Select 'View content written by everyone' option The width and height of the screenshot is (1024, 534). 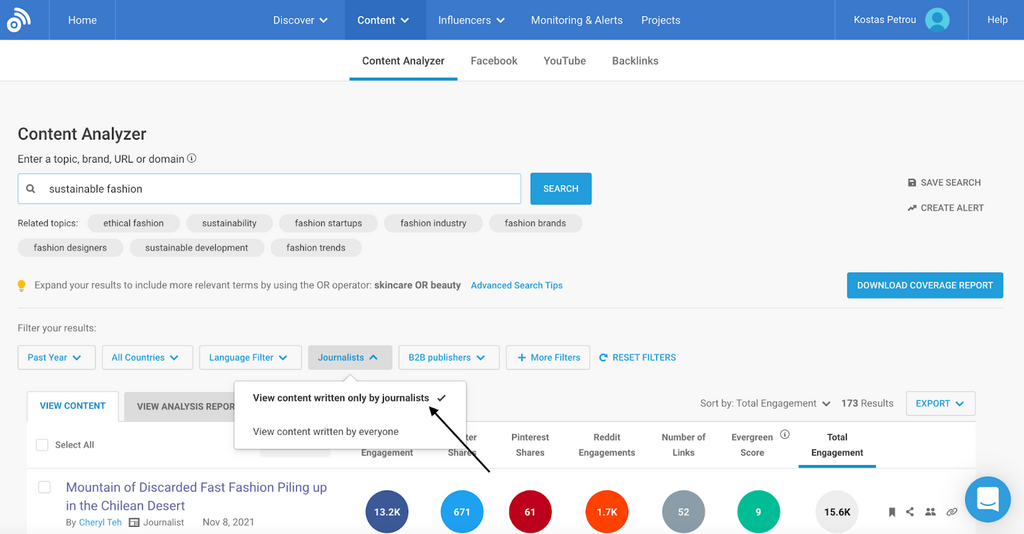click(325, 432)
